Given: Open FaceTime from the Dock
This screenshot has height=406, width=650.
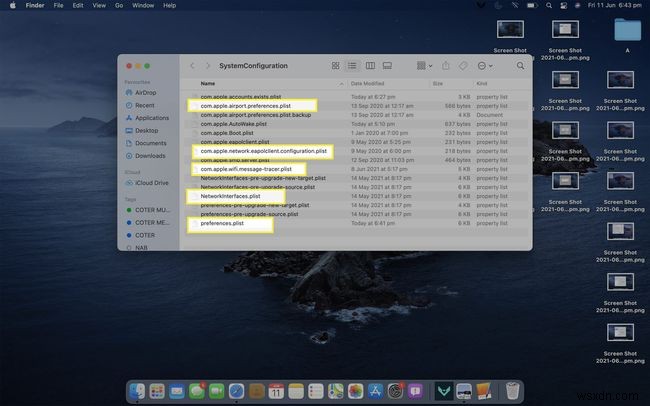Looking at the screenshot, I should tap(217, 391).
